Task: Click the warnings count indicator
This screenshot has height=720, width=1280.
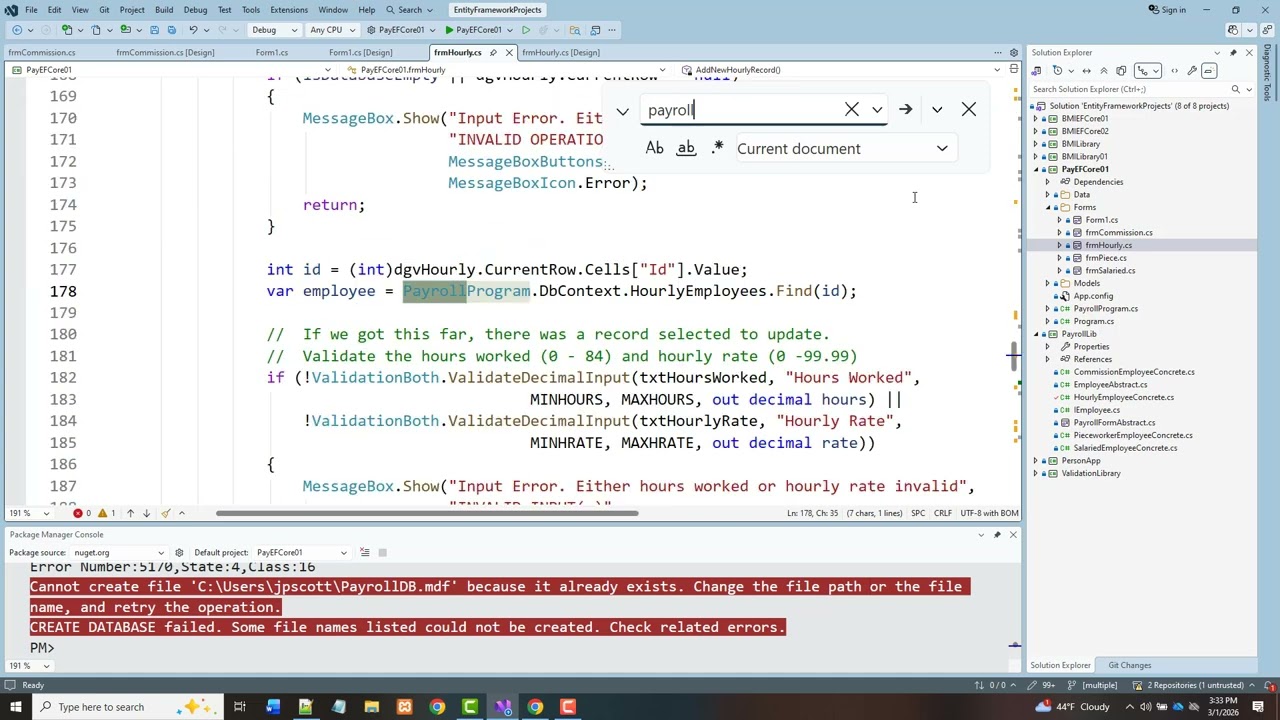Action: click(106, 513)
